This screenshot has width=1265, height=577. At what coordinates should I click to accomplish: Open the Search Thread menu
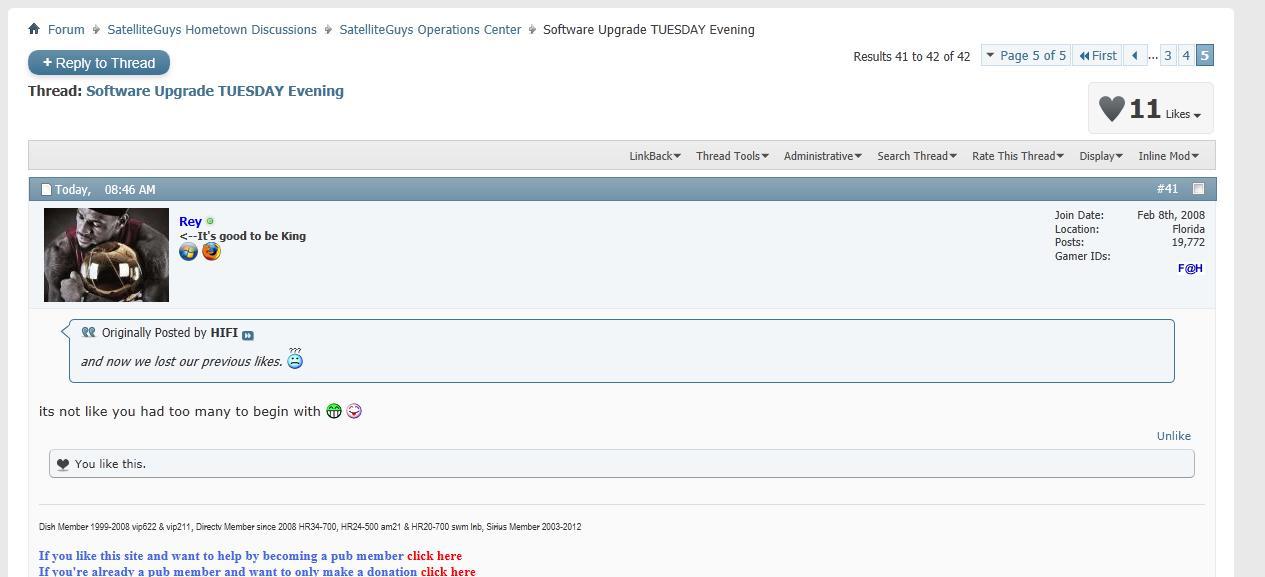point(917,156)
